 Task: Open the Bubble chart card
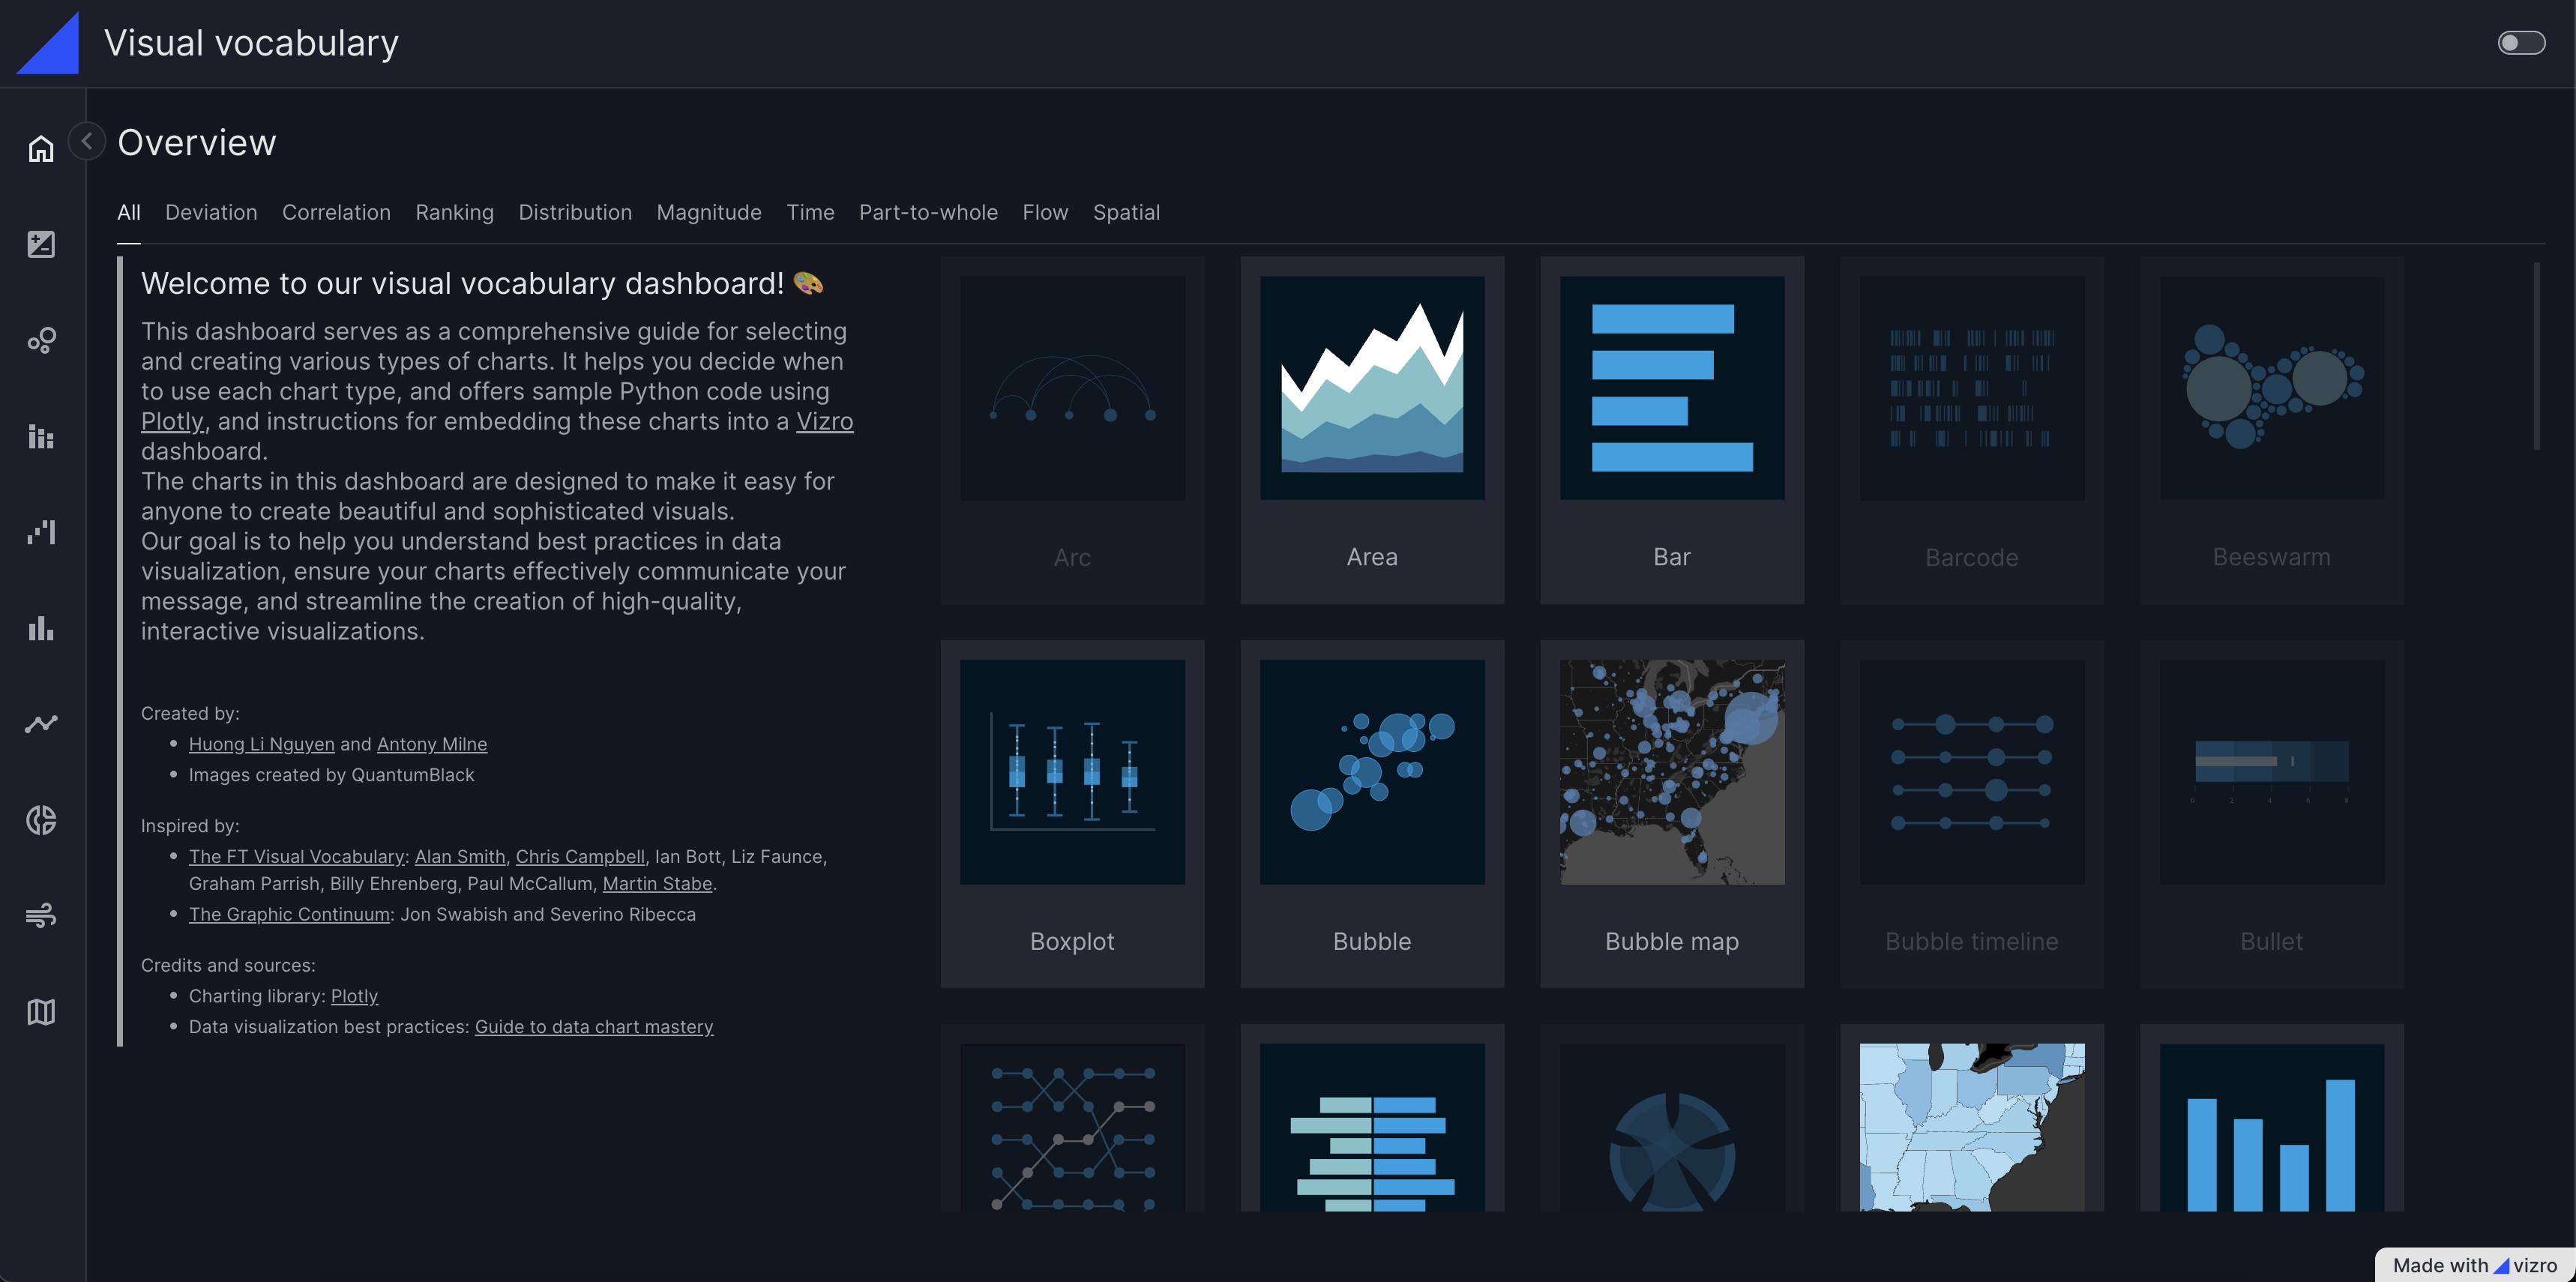pos(1372,814)
